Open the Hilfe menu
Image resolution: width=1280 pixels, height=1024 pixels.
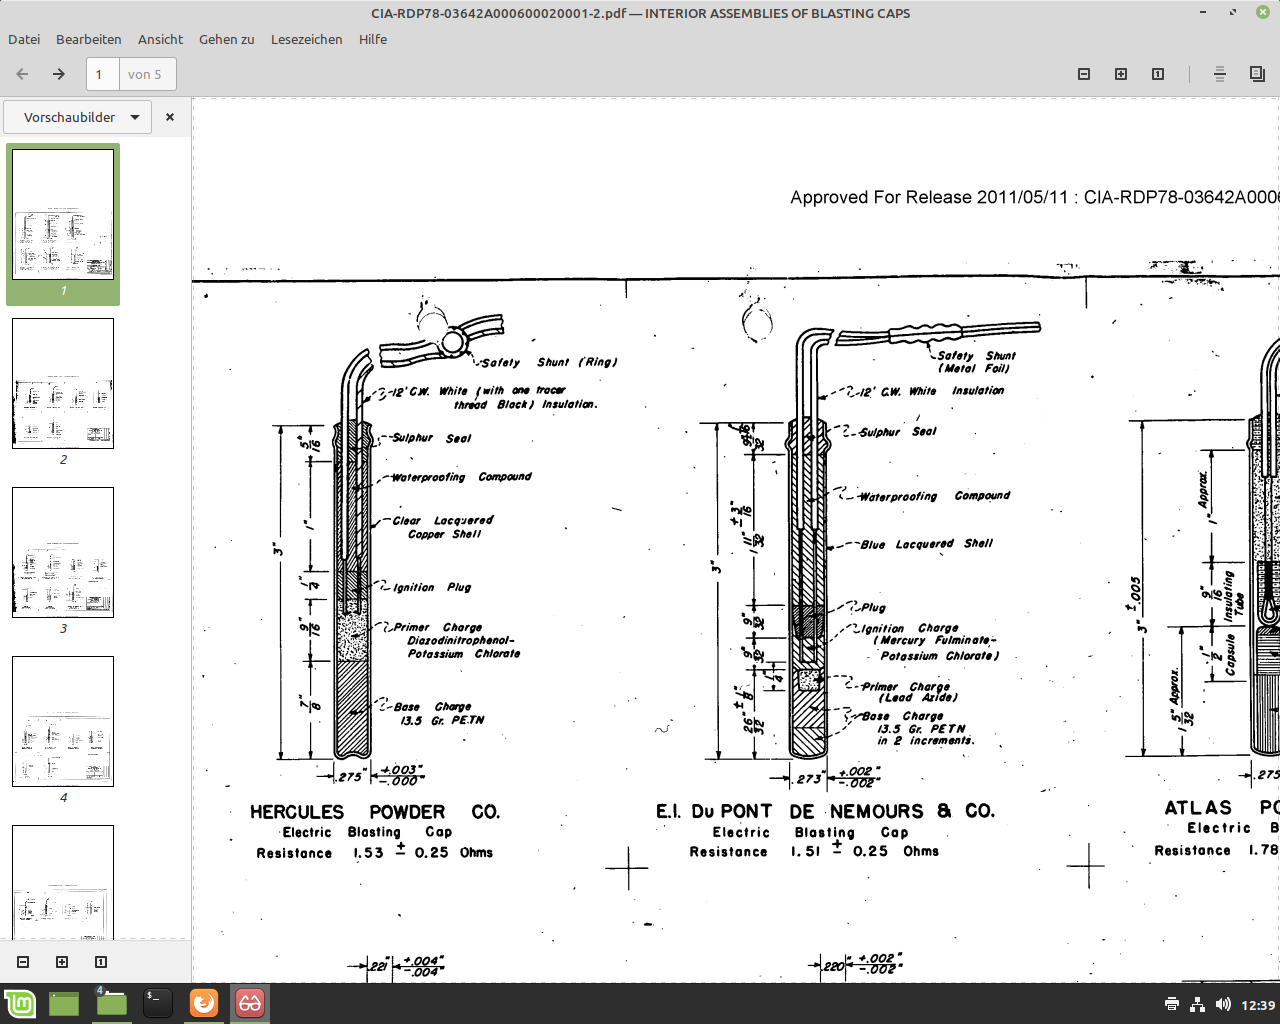[373, 39]
